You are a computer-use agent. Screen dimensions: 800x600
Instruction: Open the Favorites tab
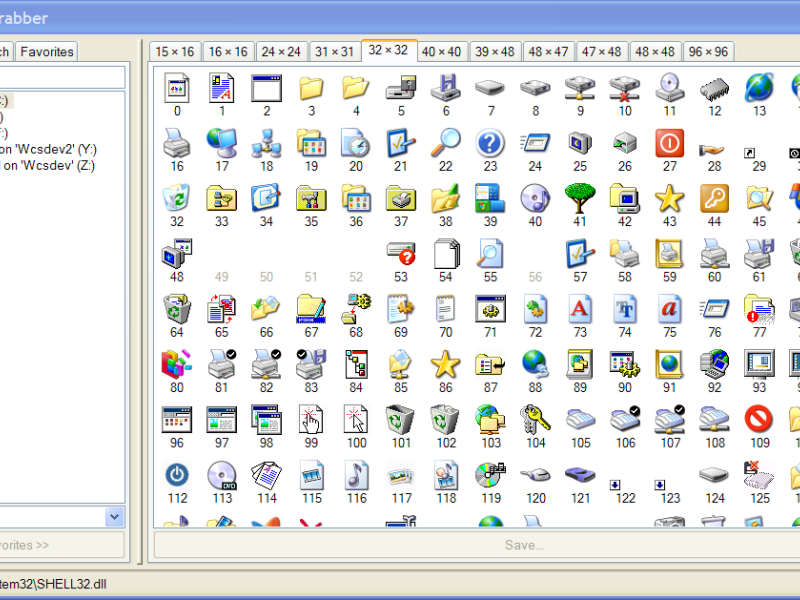click(x=47, y=52)
